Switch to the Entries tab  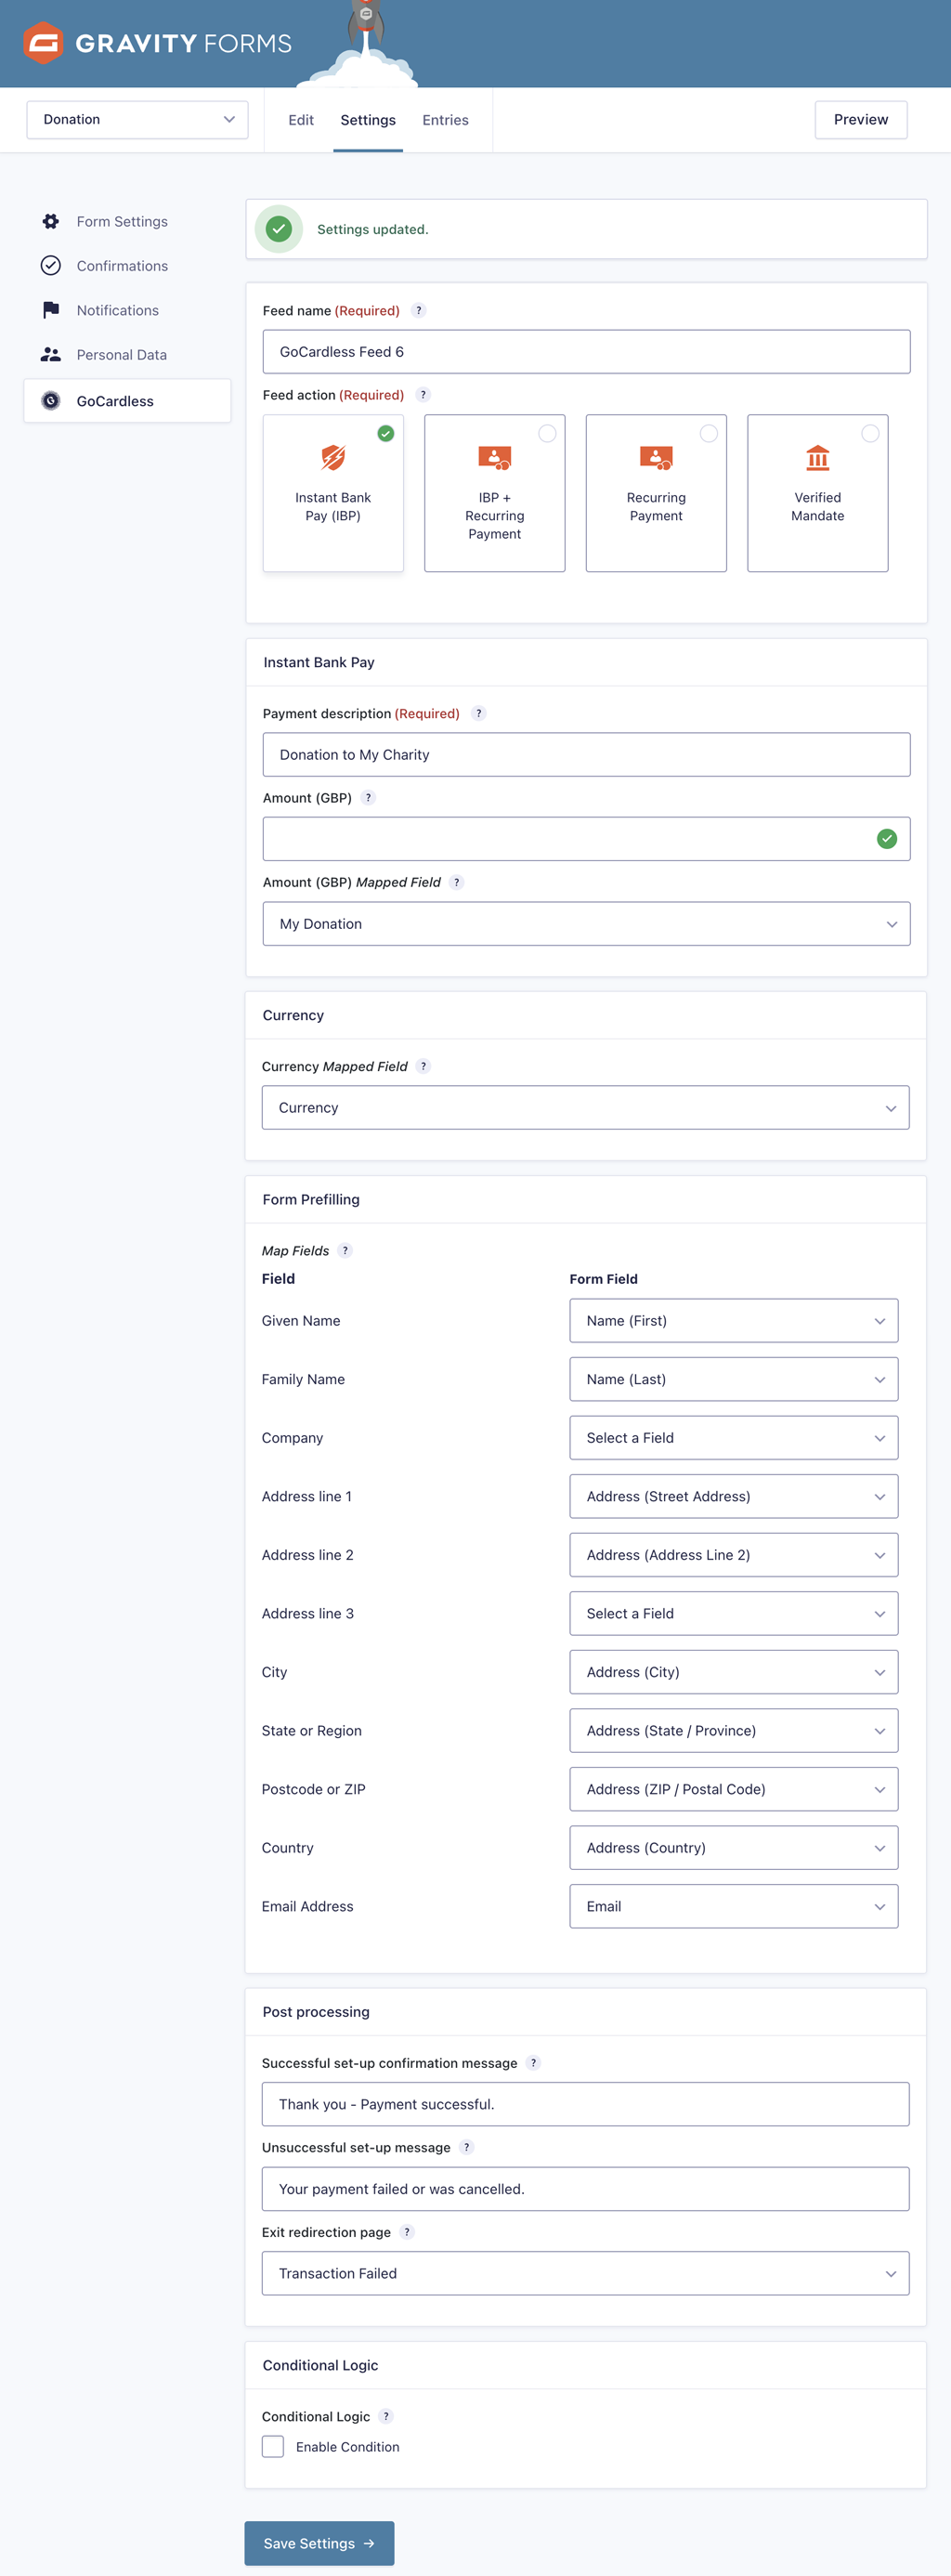[445, 120]
